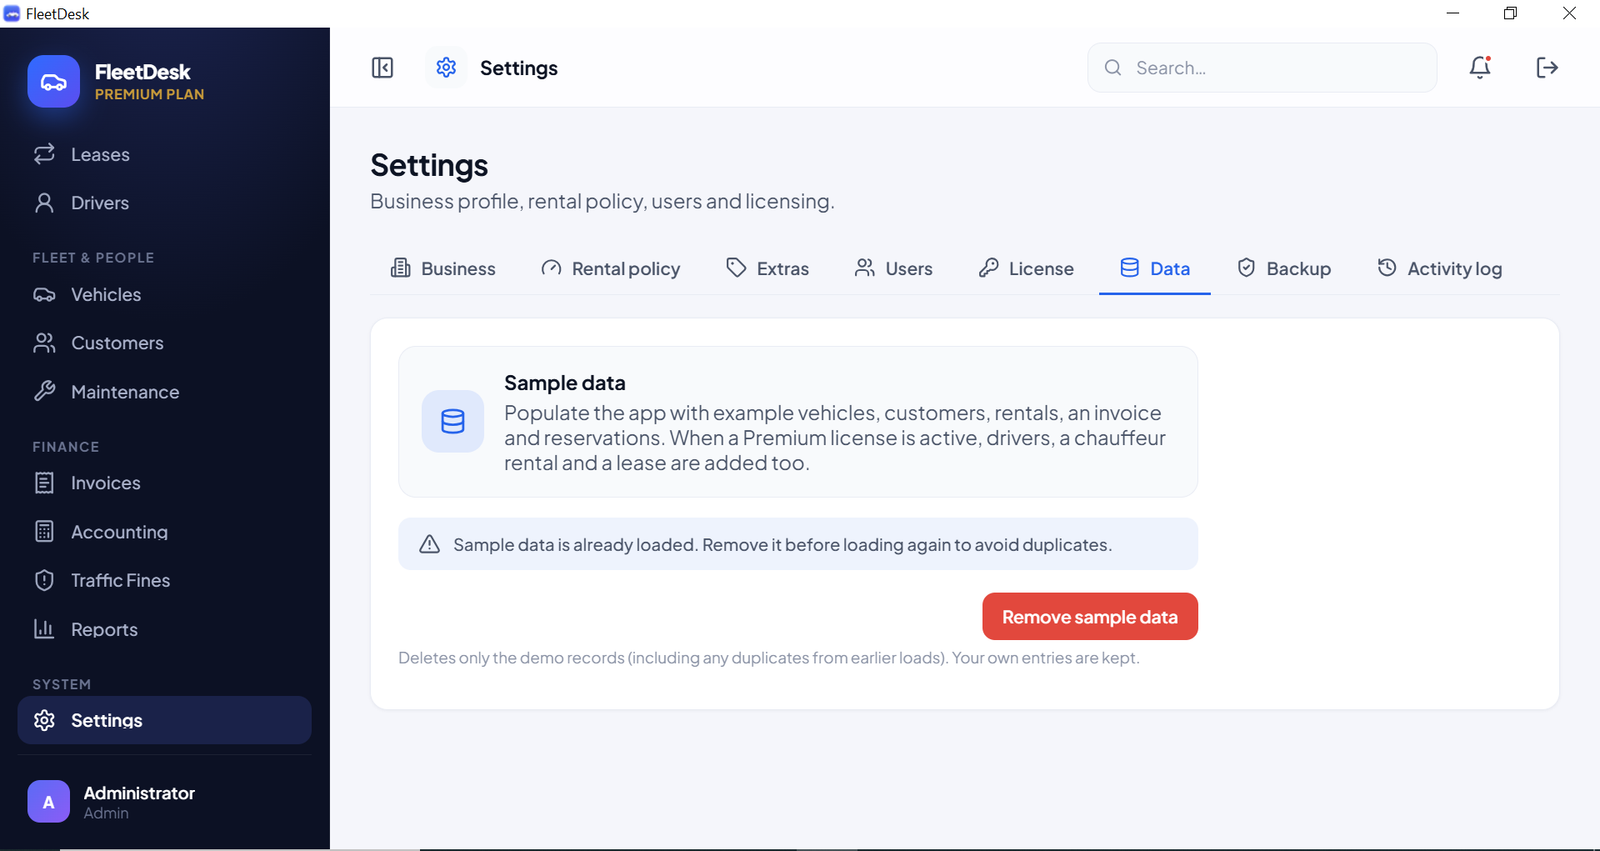Collapse the sidebar with the panel toggle icon
Viewport: 1600px width, 851px height.
point(382,67)
